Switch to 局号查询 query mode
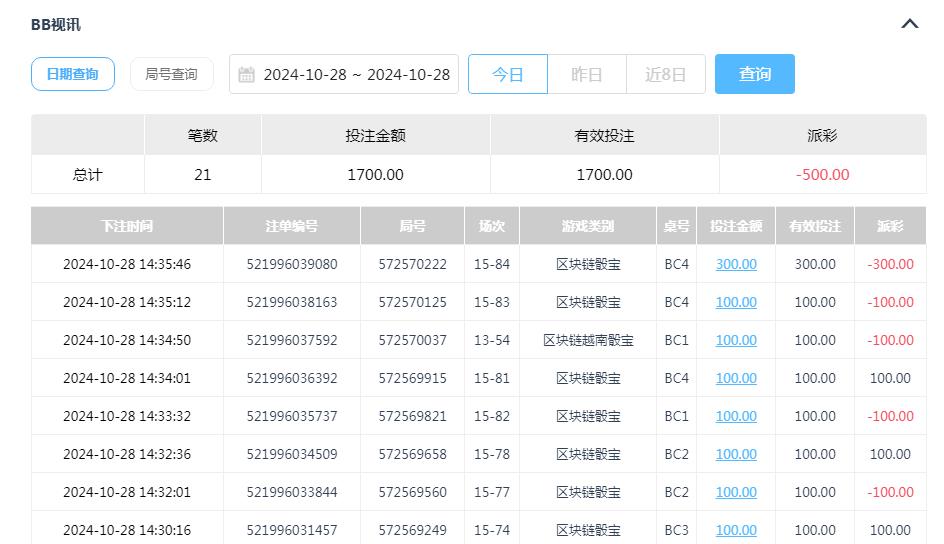 pos(171,74)
